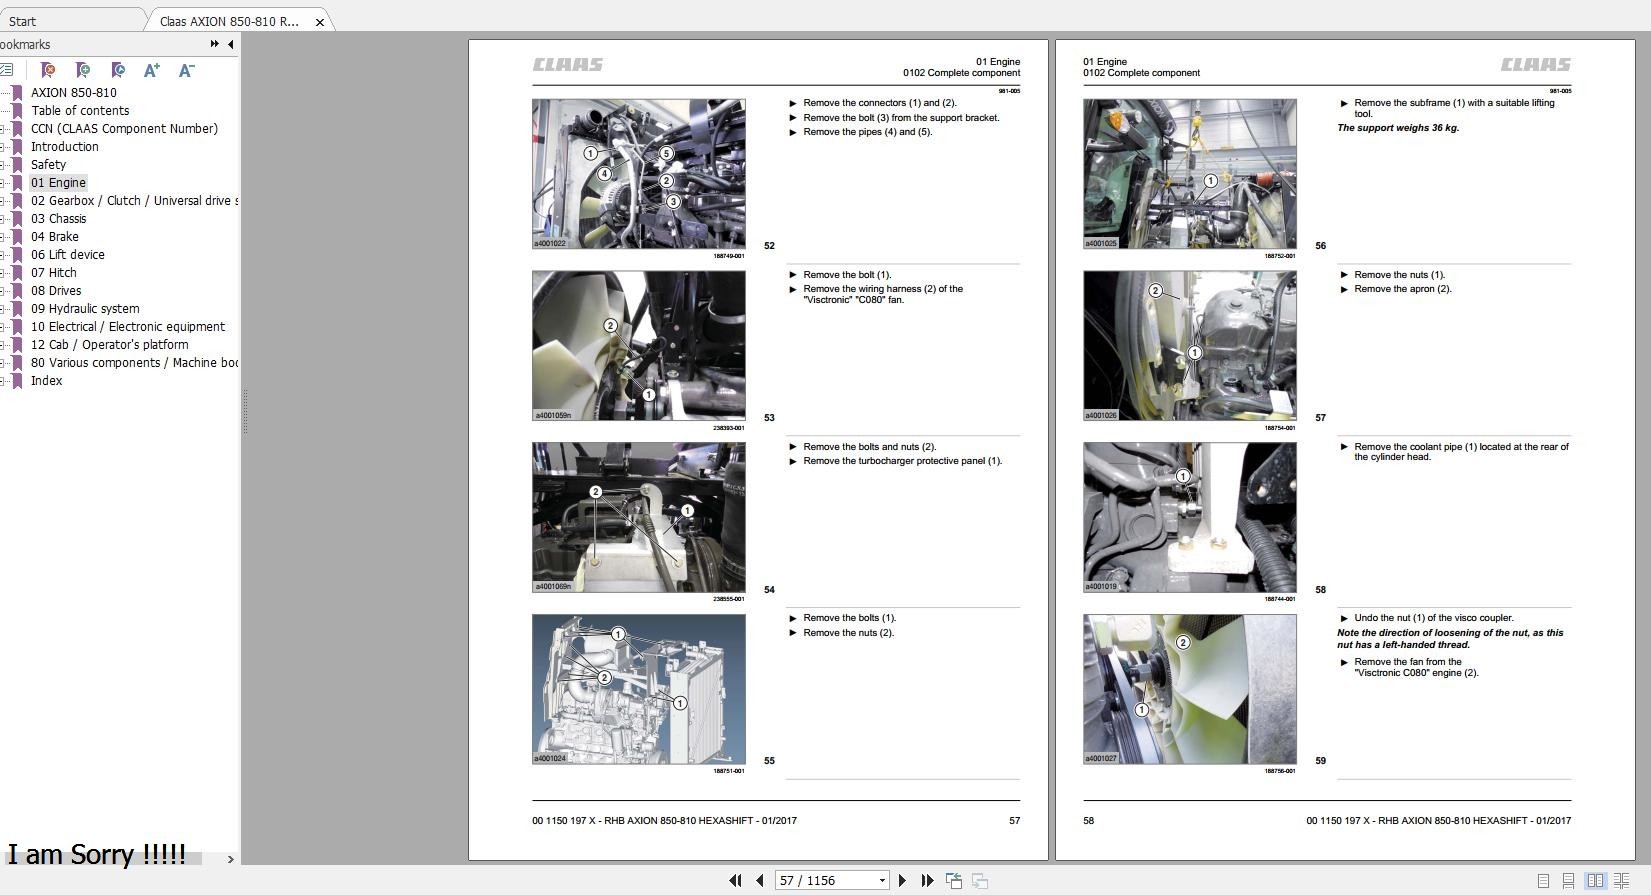Open the page number dropdown arrow
The width and height of the screenshot is (1651, 895).
pos(882,881)
